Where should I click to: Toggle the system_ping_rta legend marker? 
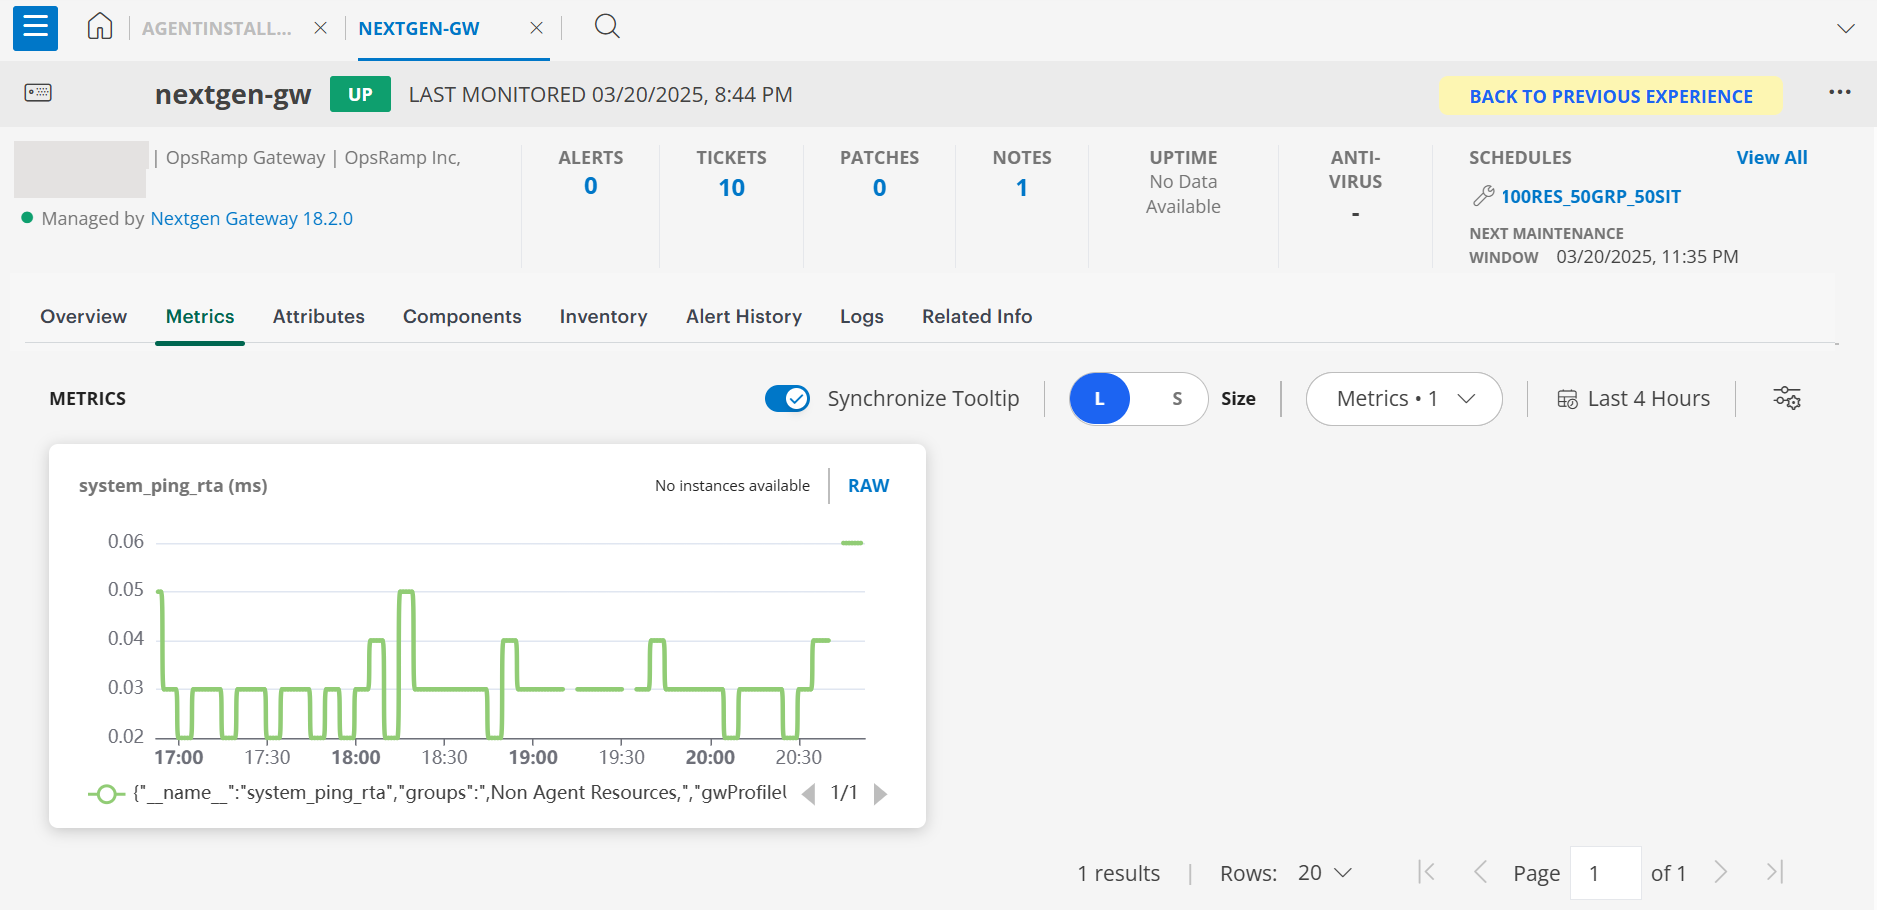[106, 794]
